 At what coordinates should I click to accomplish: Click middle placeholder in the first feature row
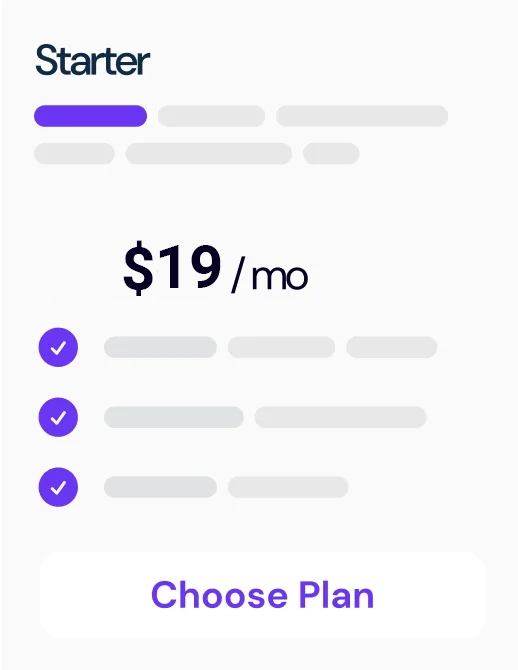281,347
